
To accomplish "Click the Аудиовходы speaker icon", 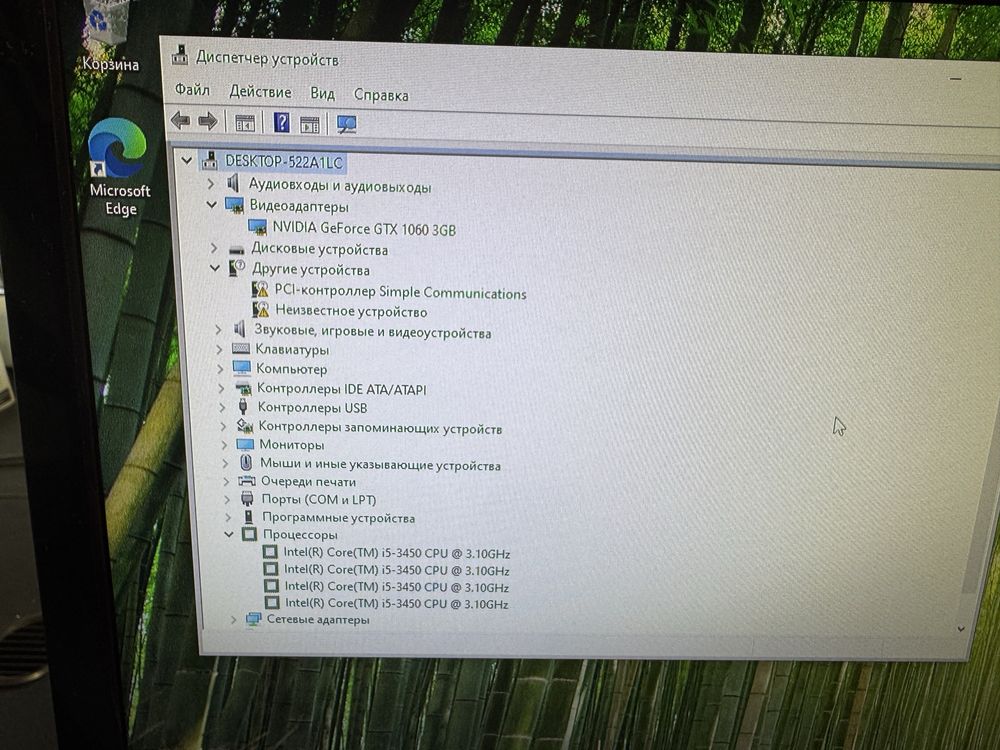I will (233, 184).
